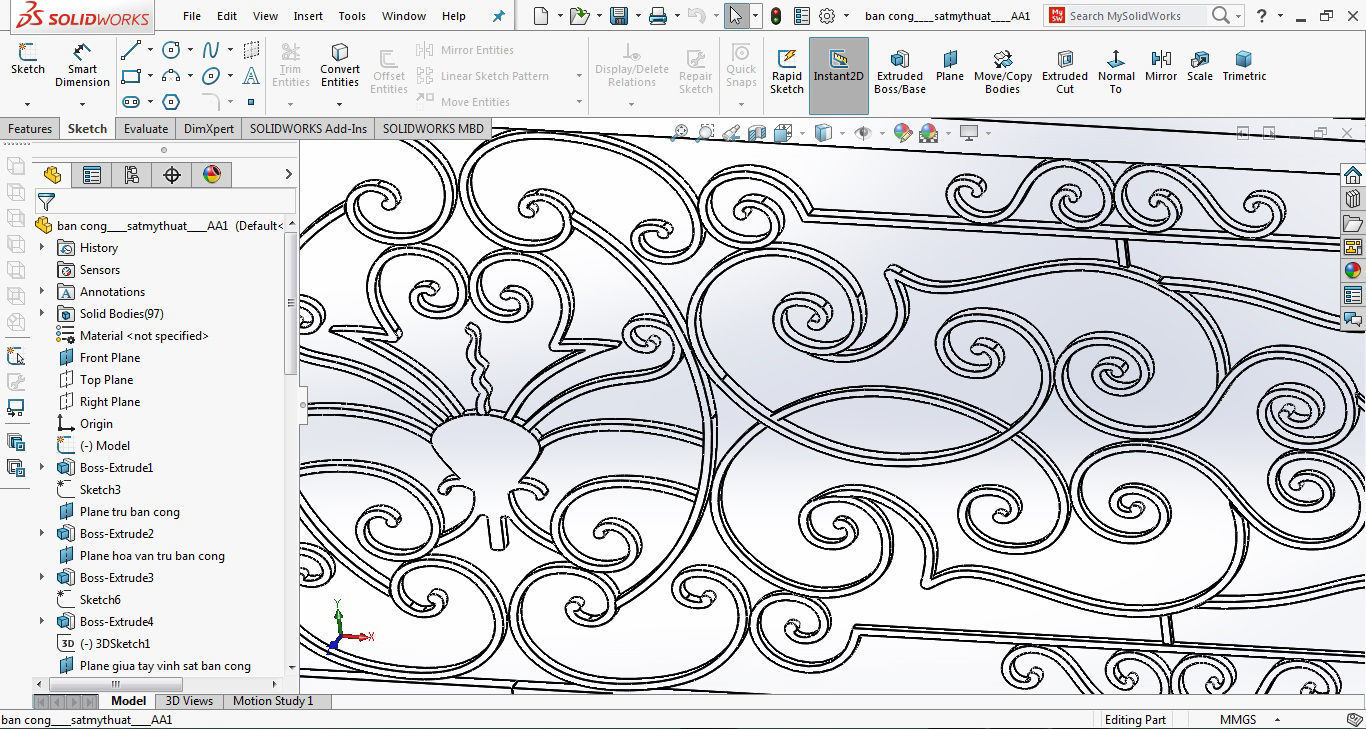1366x729 pixels.
Task: Select the sketch Text tool
Action: (251, 76)
